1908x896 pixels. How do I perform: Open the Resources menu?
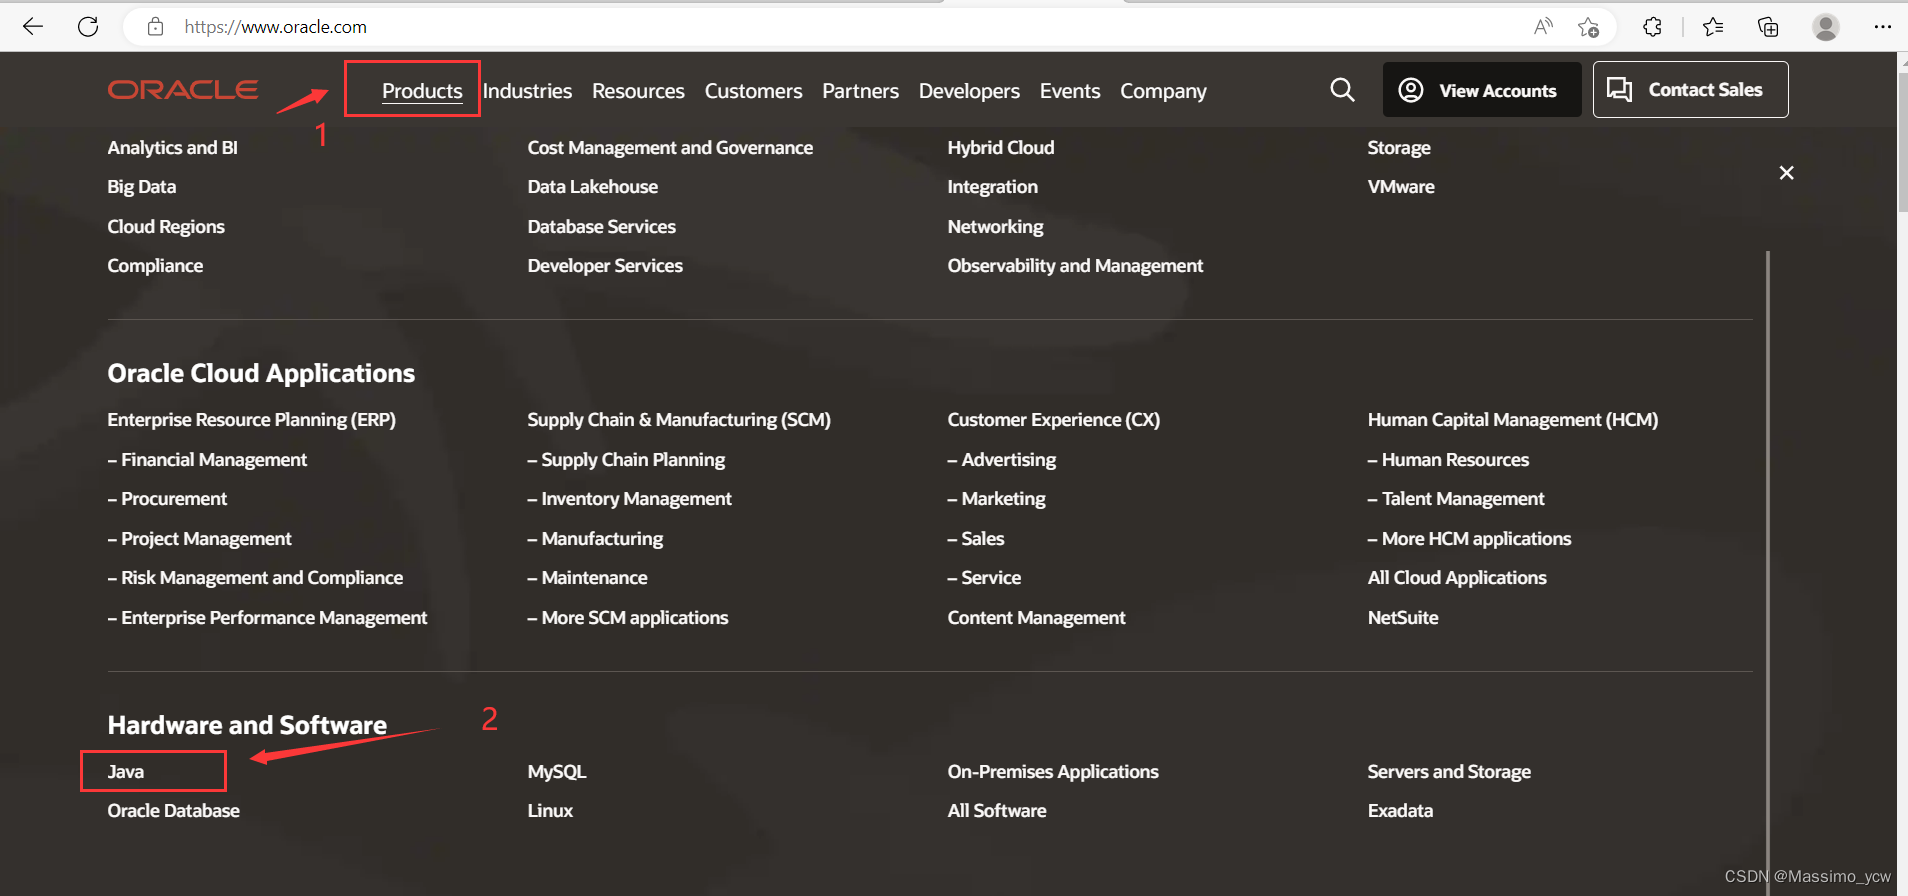tap(638, 91)
